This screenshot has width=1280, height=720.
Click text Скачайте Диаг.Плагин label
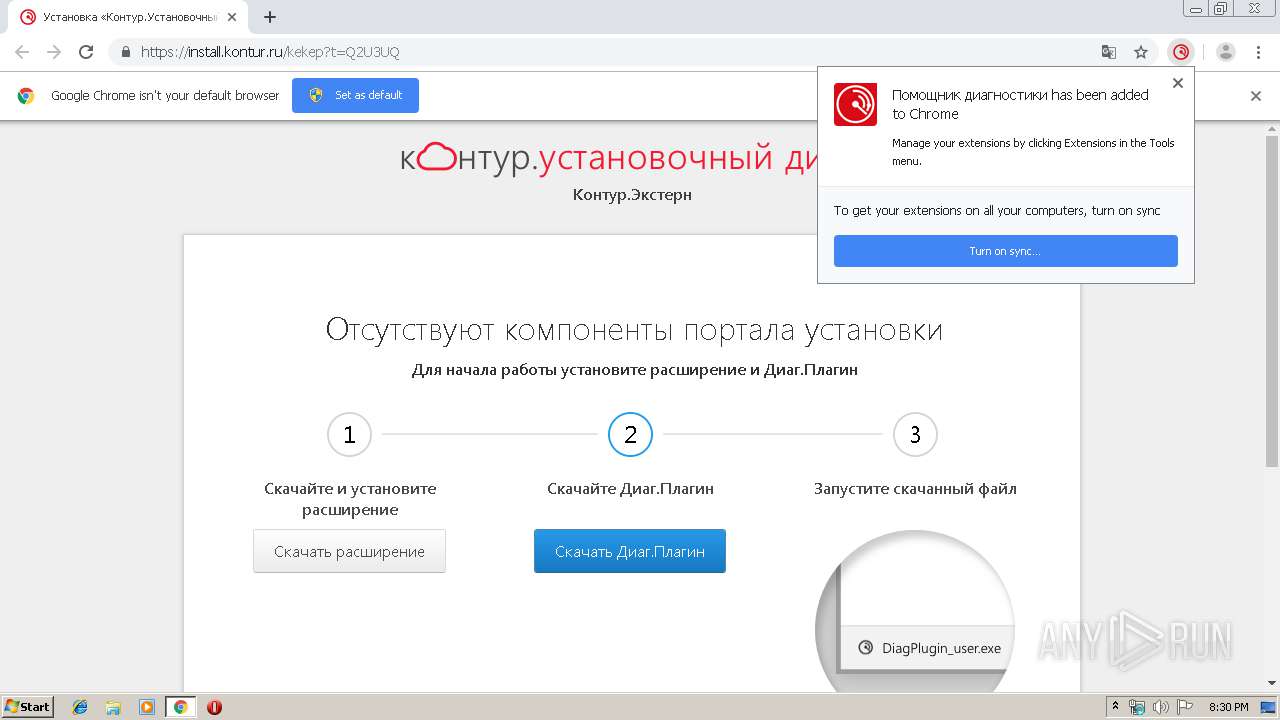coord(630,489)
